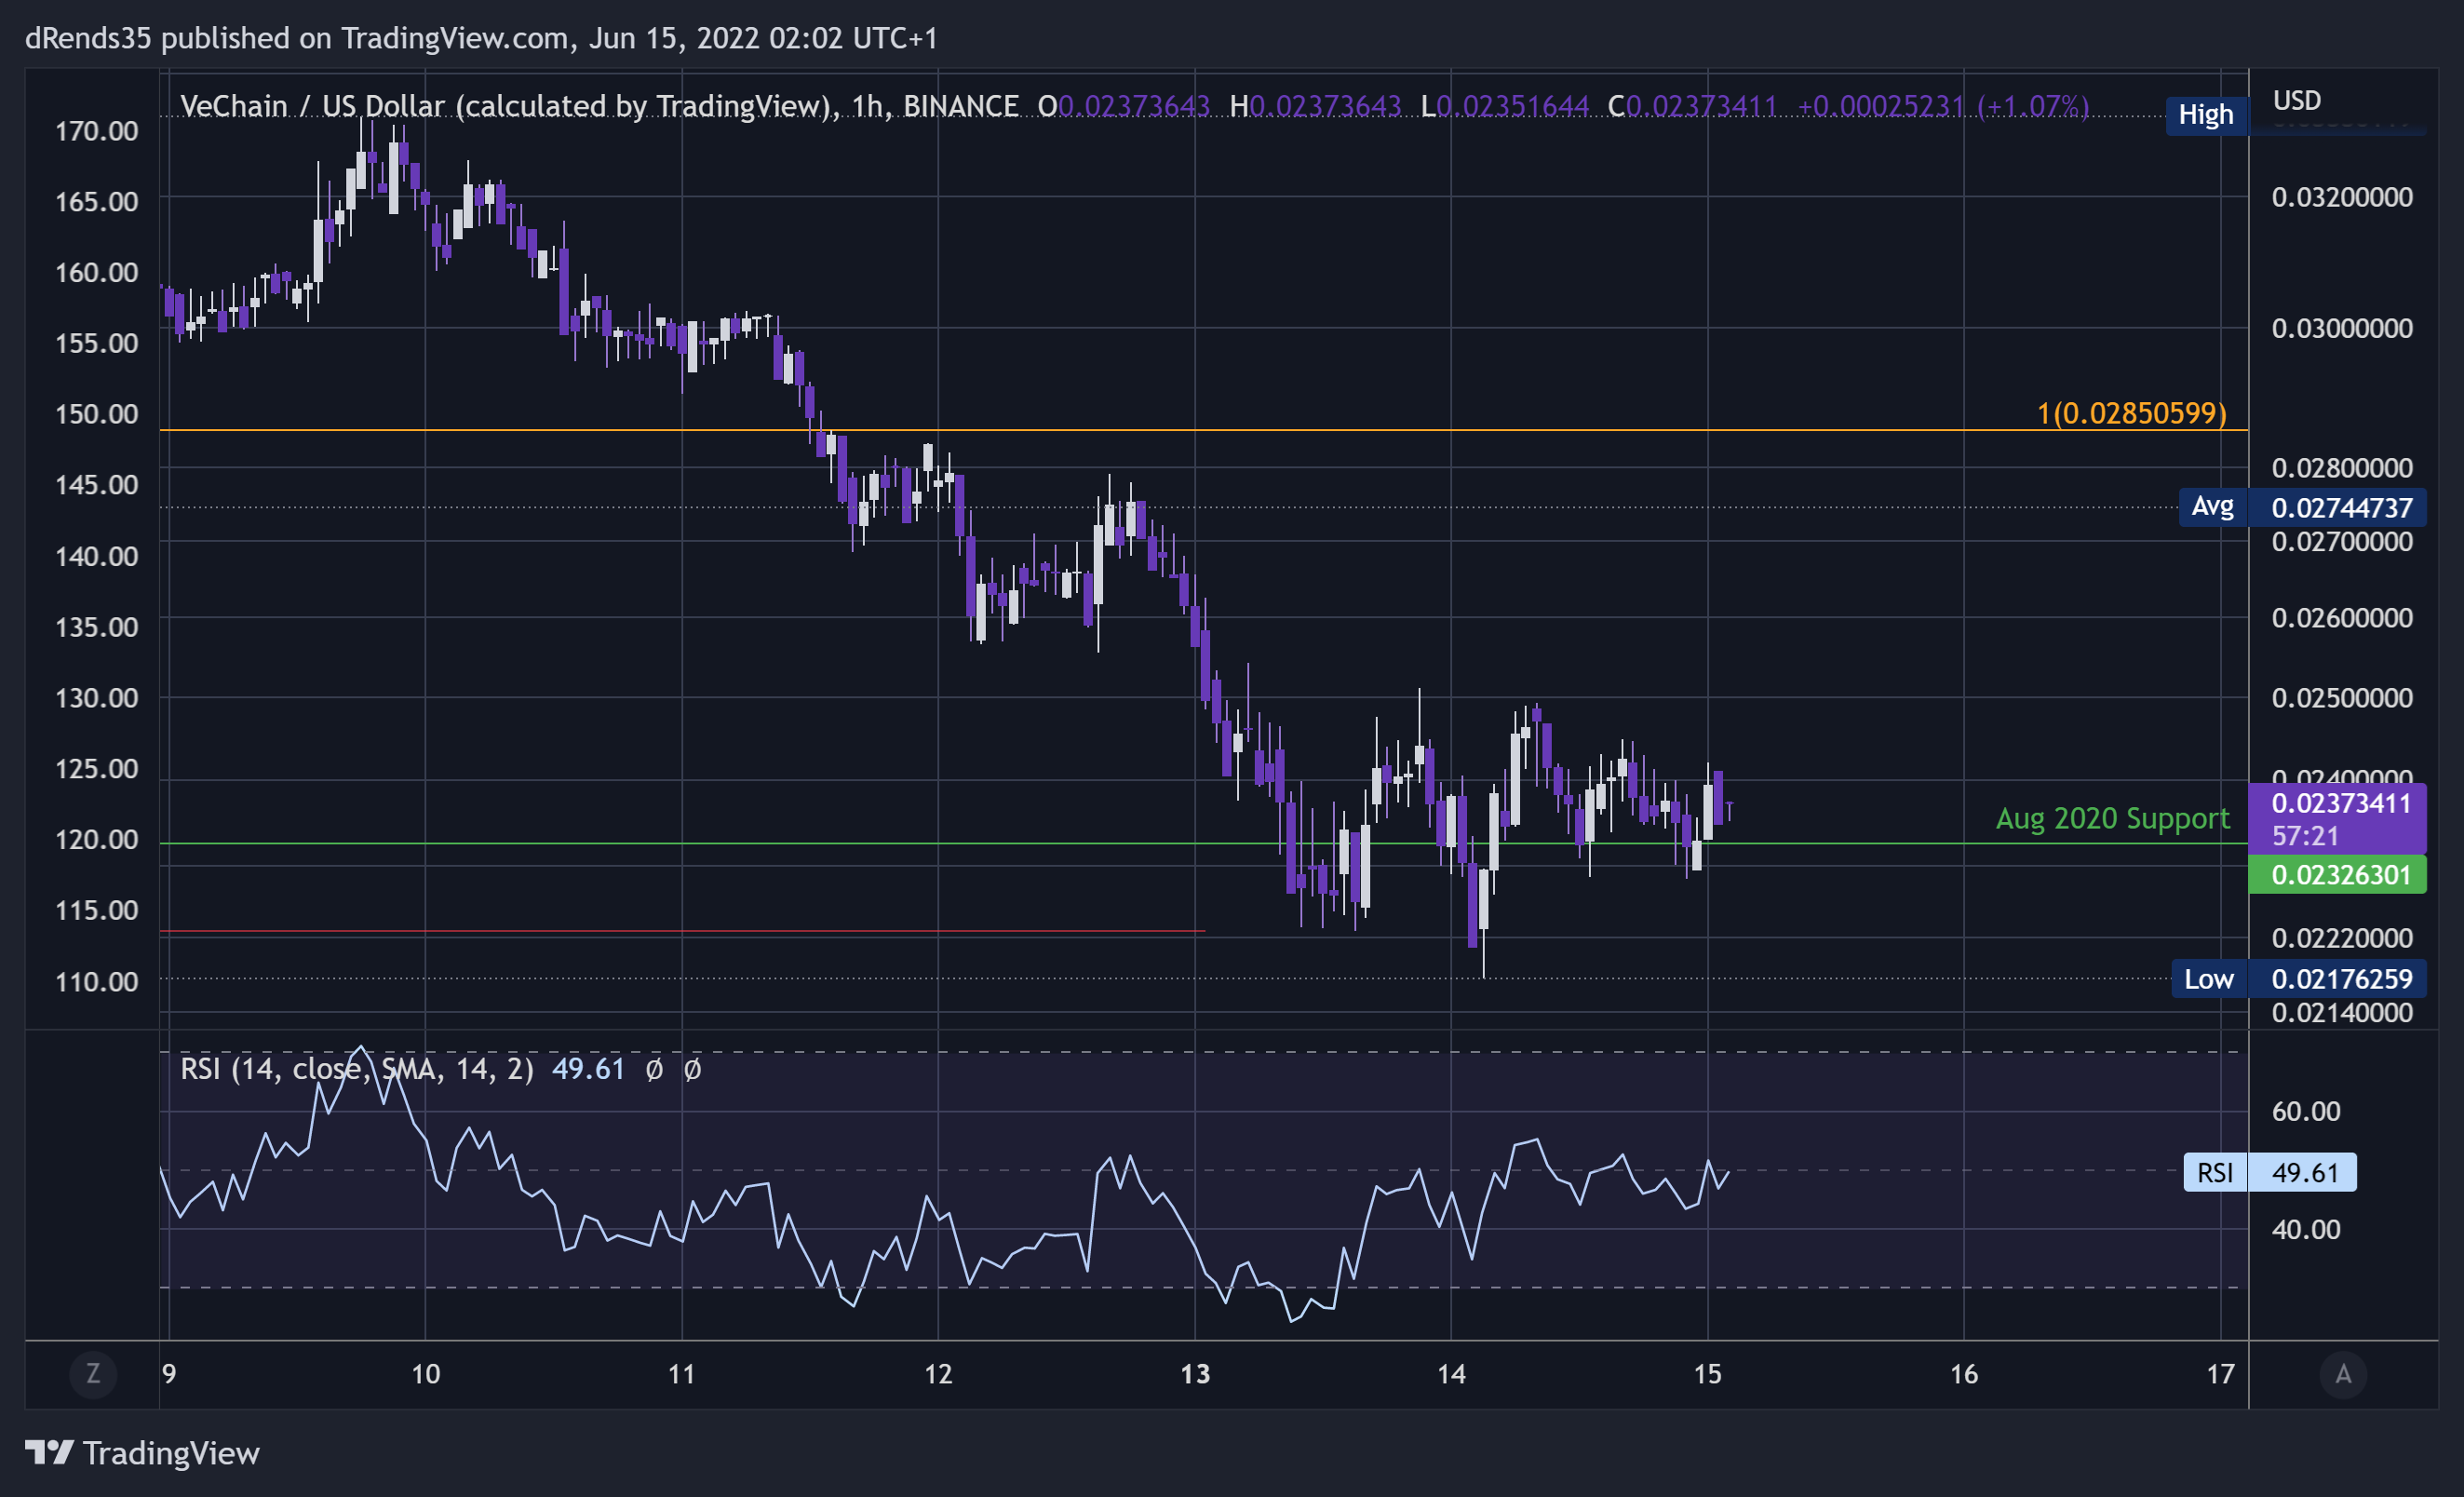Click the USD currency label on price axis
The image size is (2464, 1497).
tap(2296, 101)
